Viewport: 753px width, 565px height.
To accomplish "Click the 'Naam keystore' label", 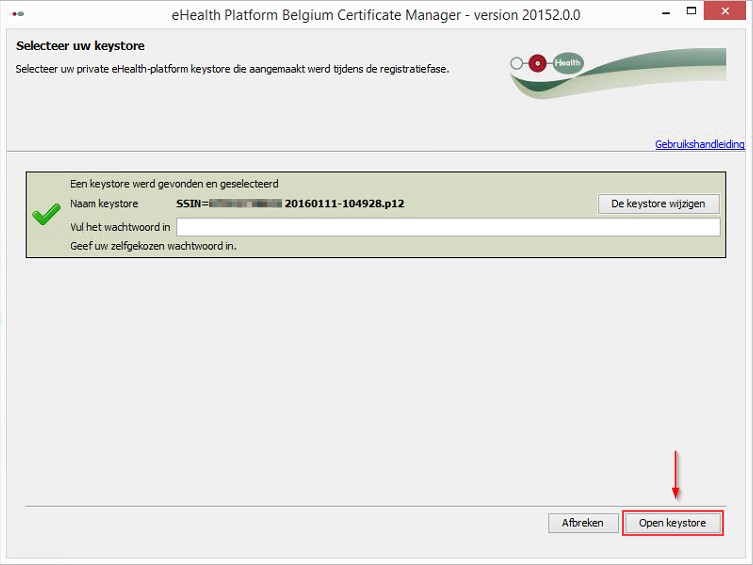I will click(104, 204).
